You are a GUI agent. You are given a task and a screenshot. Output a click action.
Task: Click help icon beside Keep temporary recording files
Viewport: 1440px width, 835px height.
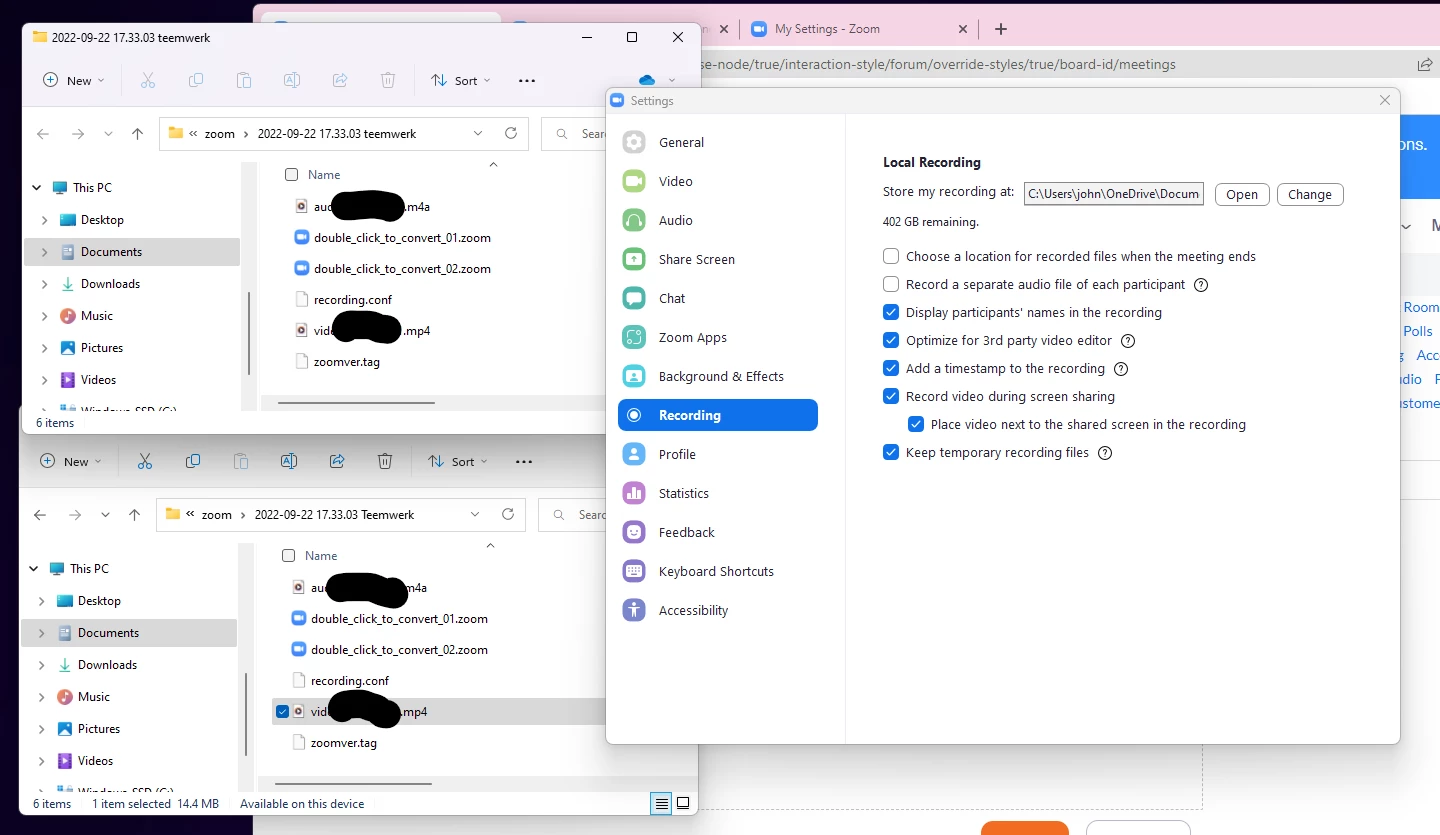(1105, 452)
